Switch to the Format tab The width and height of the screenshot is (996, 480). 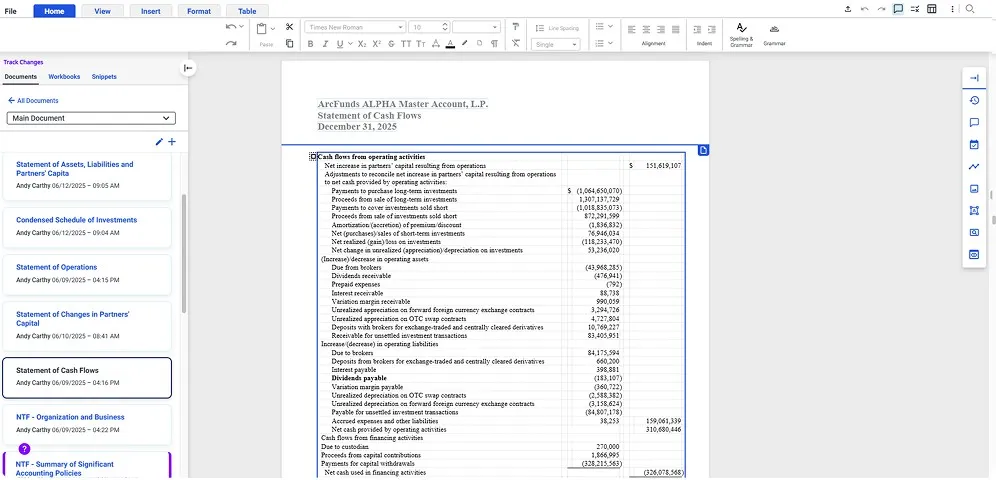(199, 11)
